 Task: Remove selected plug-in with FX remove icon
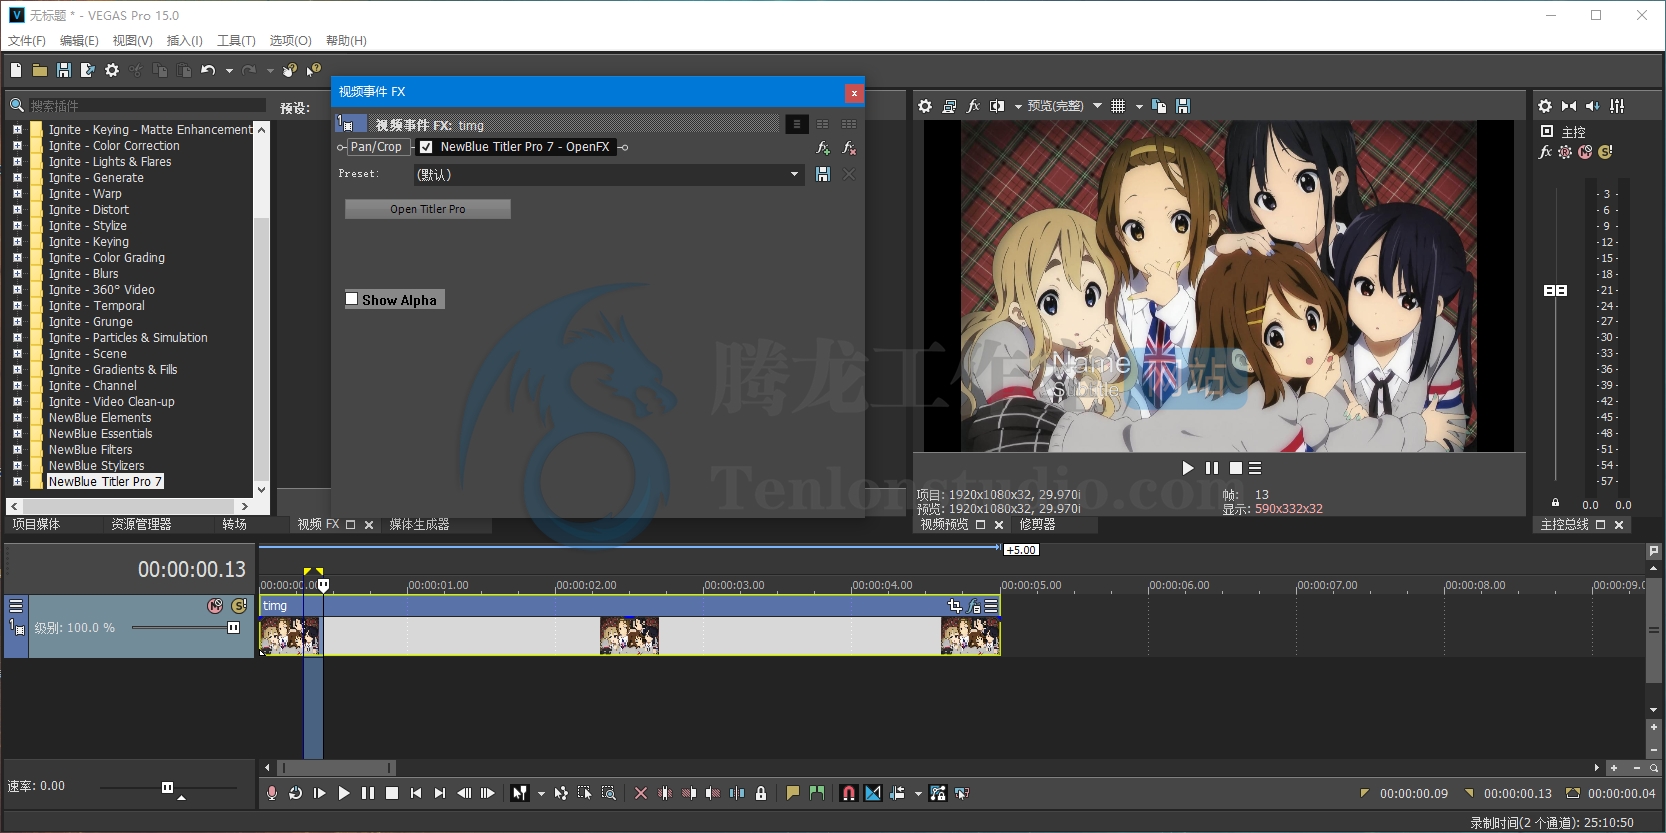(x=849, y=148)
